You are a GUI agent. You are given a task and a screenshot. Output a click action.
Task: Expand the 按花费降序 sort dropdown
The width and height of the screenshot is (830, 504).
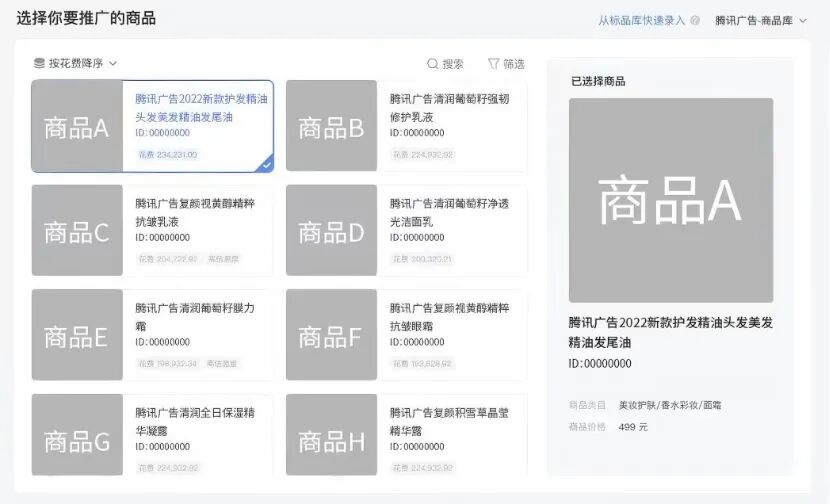pos(75,63)
